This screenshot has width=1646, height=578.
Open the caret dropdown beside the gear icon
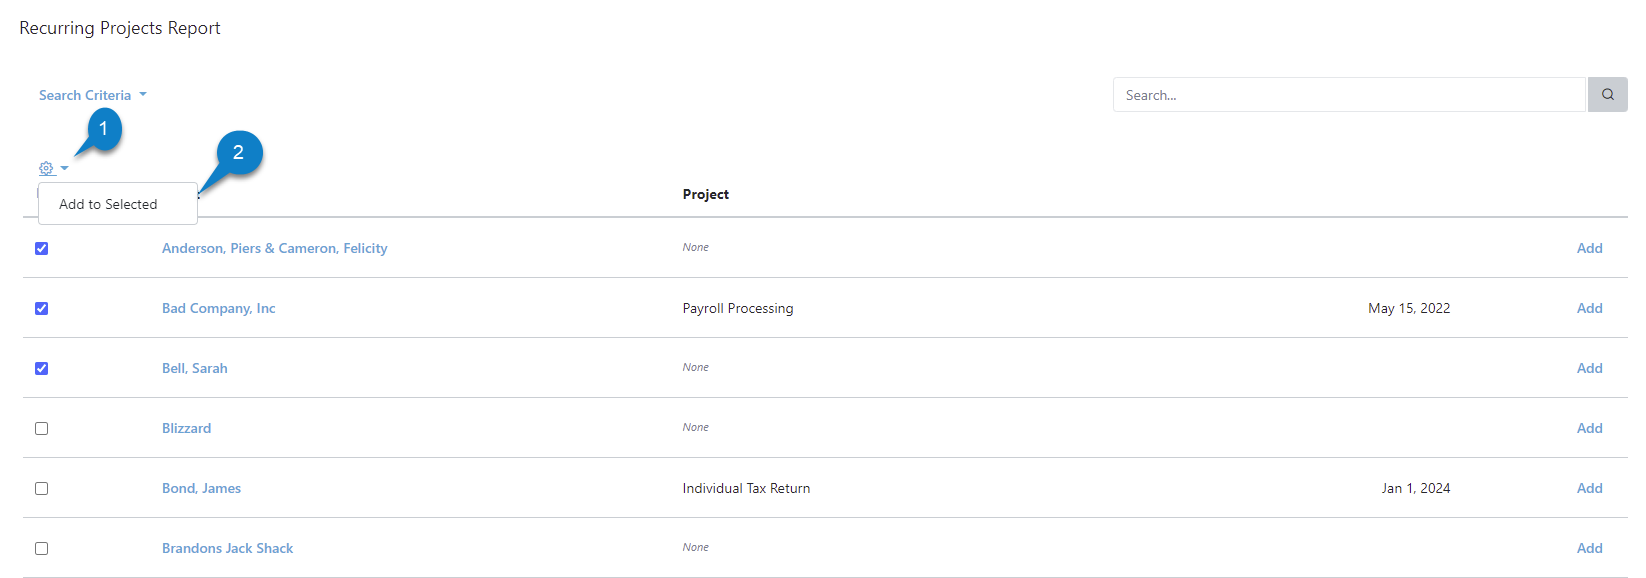click(x=64, y=168)
